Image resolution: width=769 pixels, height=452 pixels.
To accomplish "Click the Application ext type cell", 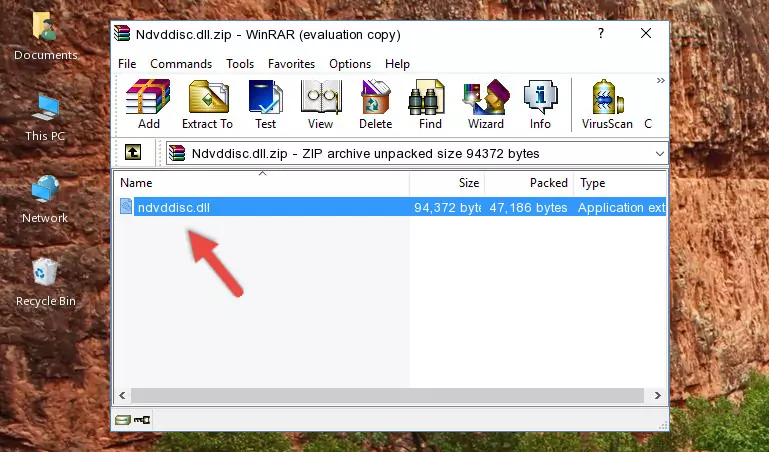I will tap(621, 207).
